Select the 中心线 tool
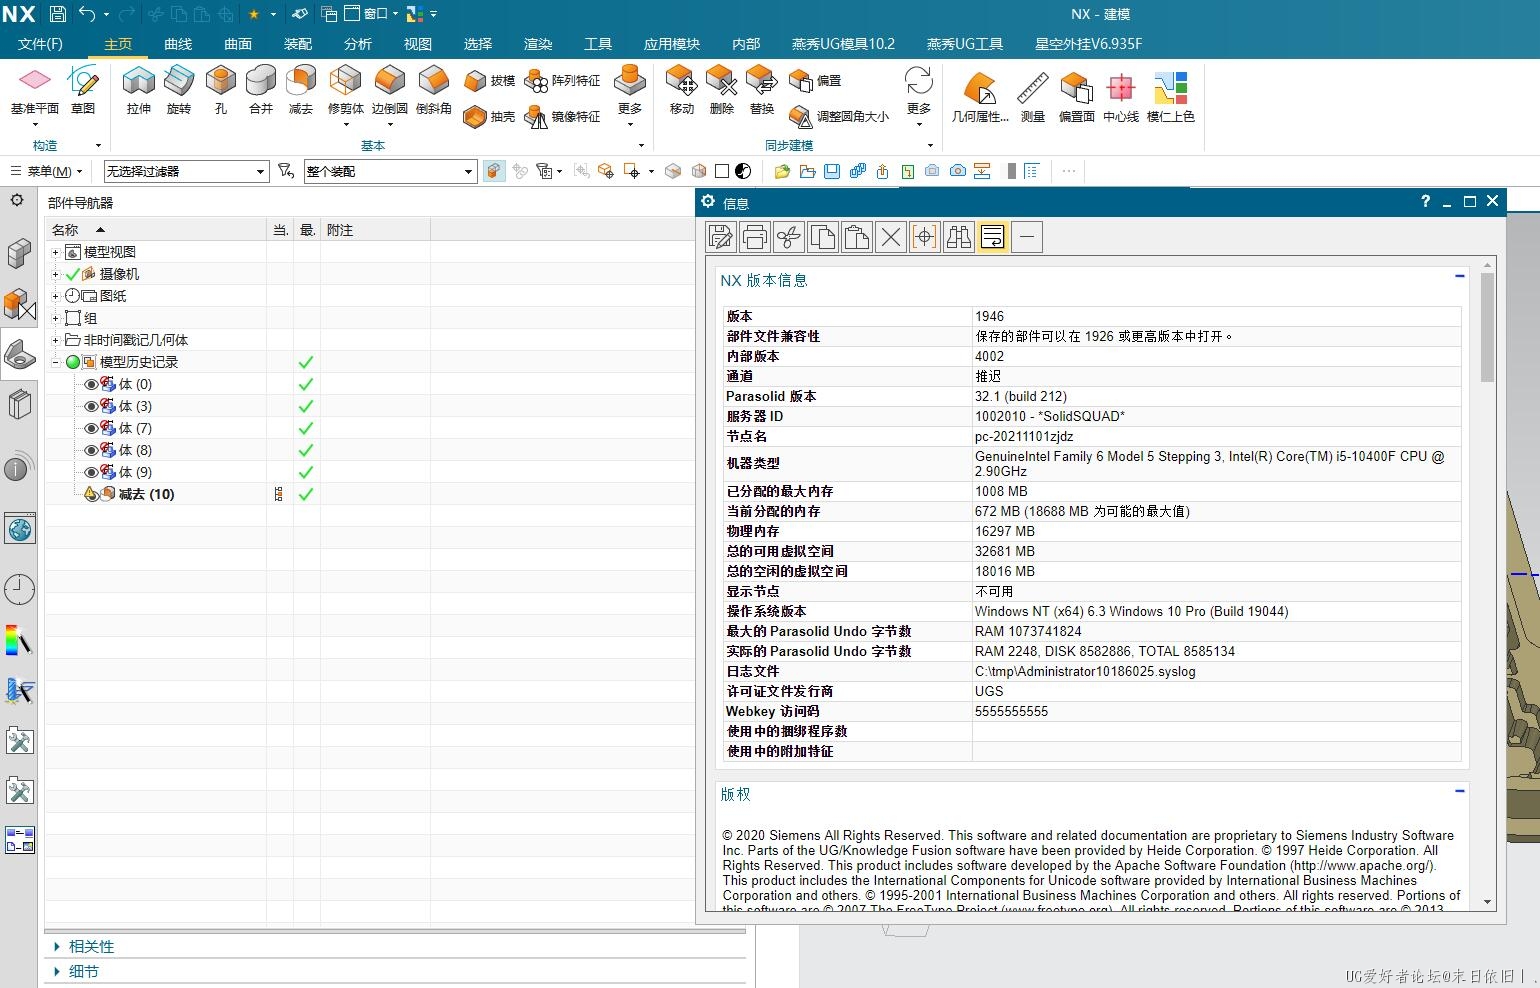 pos(1121,97)
